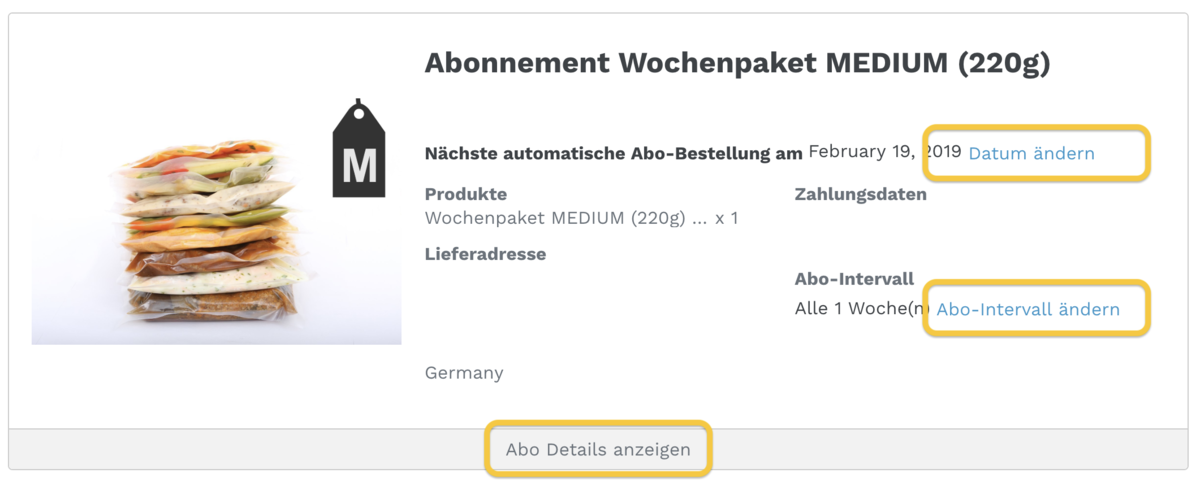Click the x 1 product quantity
Screen dimensions: 1200x486
point(727,218)
